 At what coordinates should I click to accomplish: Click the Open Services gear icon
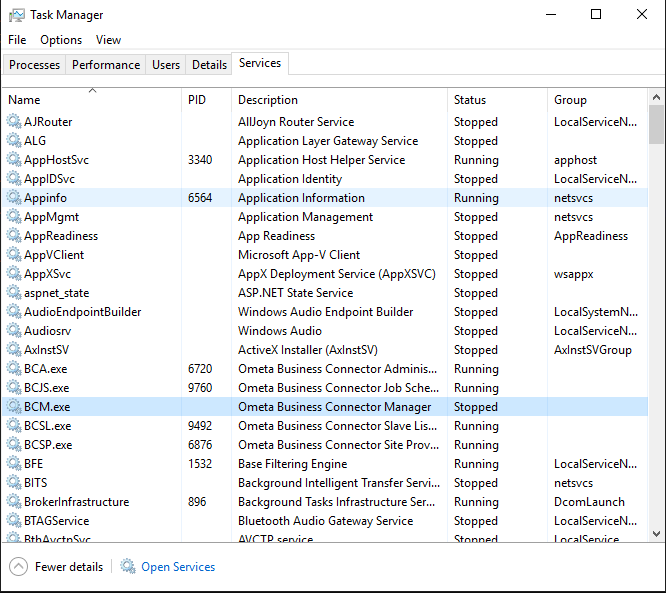click(127, 566)
